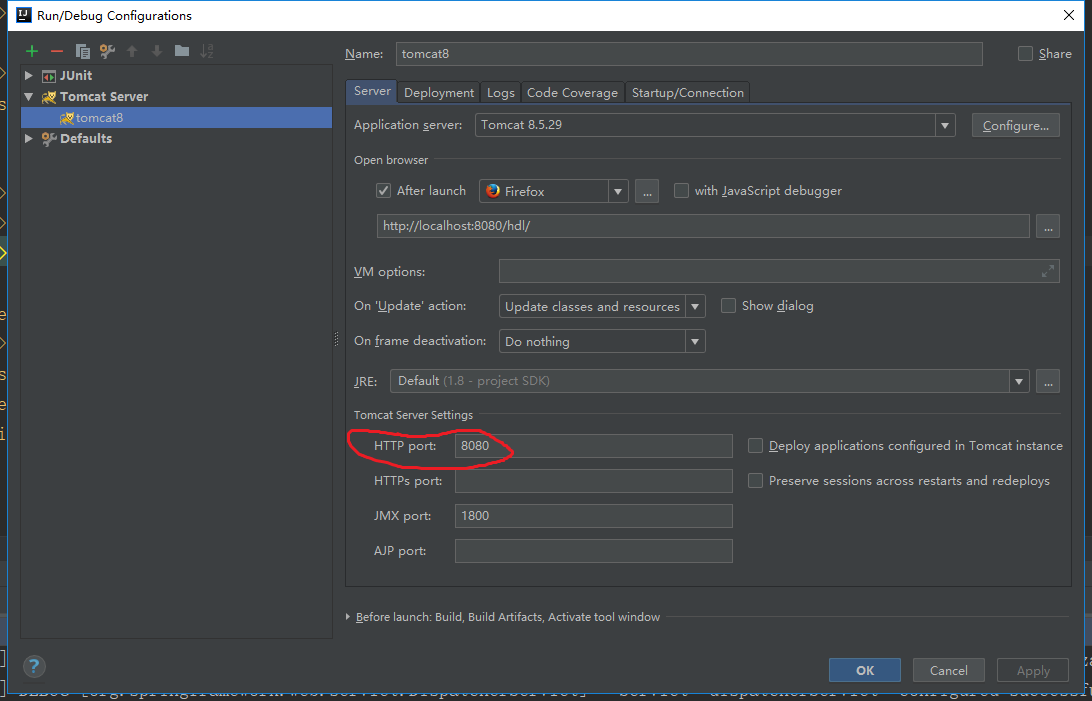The image size is (1092, 701).
Task: Click the ellipsis button next to Firefox browser
Action: click(x=646, y=191)
